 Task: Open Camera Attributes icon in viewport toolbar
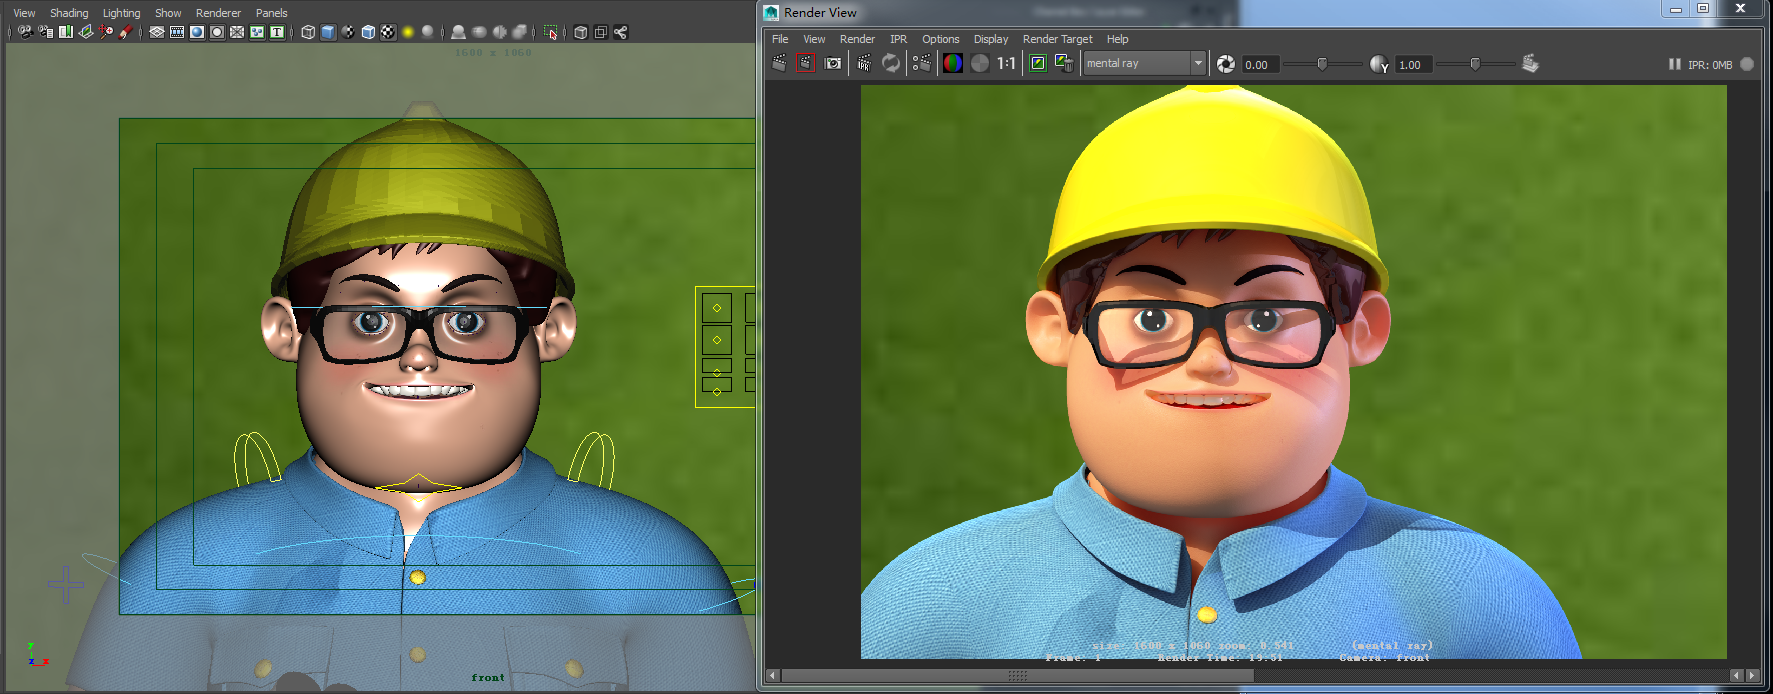[46, 32]
